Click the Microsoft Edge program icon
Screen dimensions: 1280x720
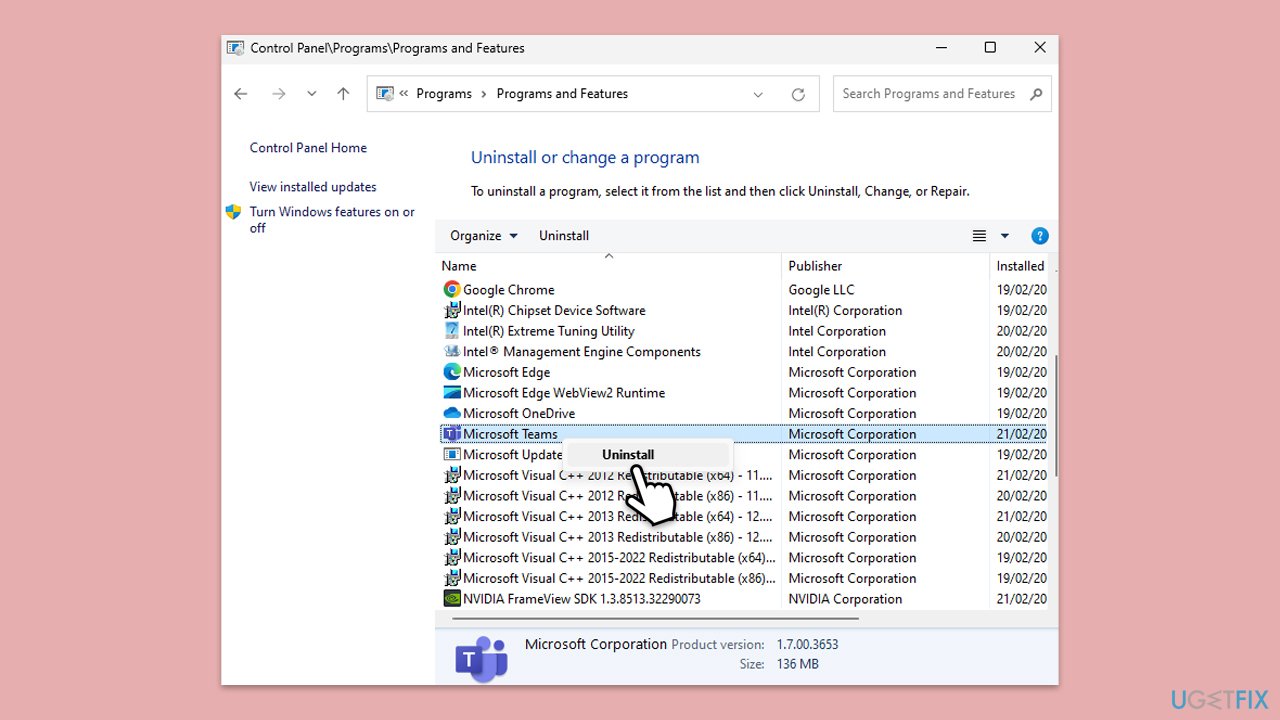(452, 372)
